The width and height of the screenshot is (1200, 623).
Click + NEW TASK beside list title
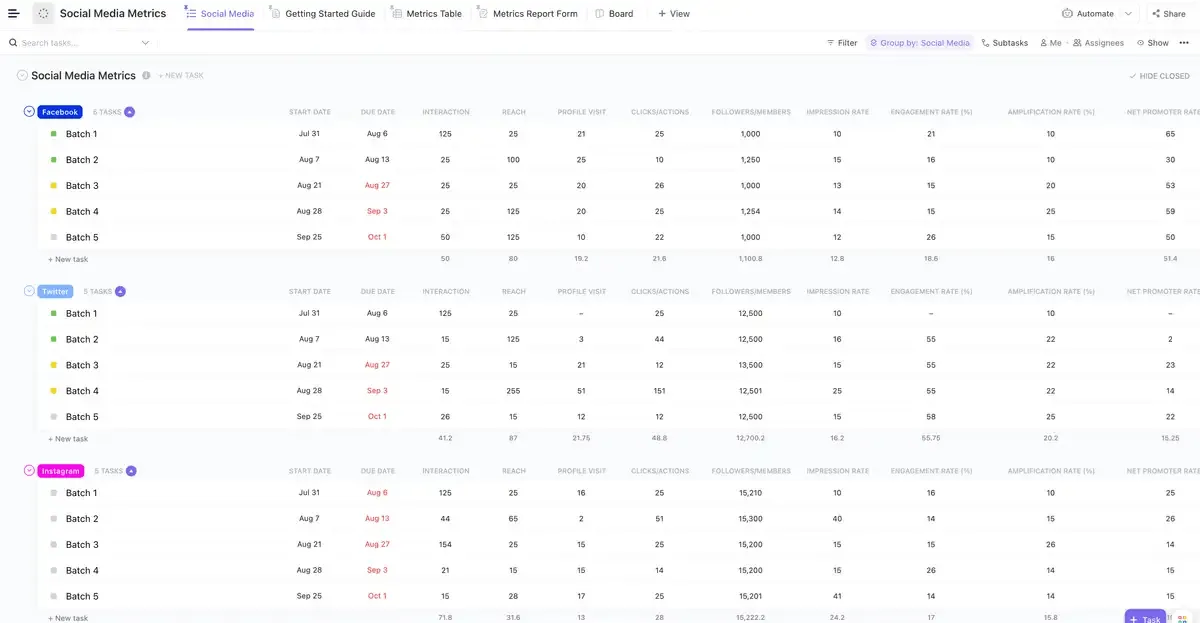tap(181, 76)
